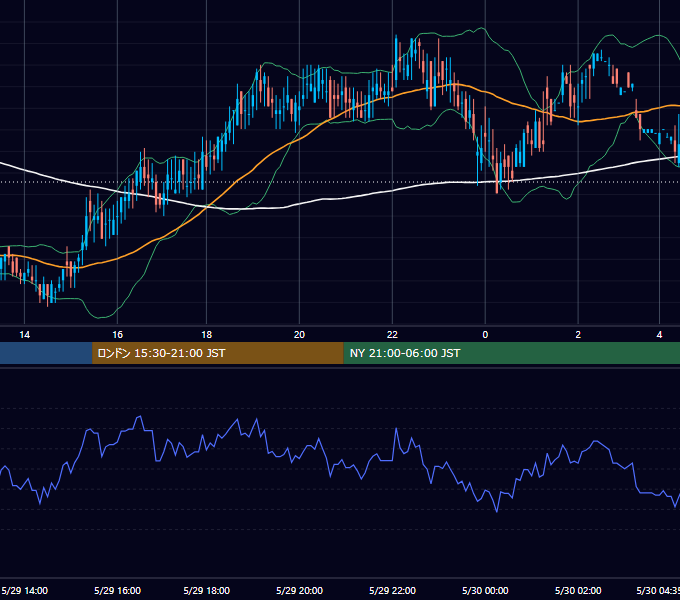Click the blue session bar before London
Viewport: 680px width, 600px height.
(46, 353)
